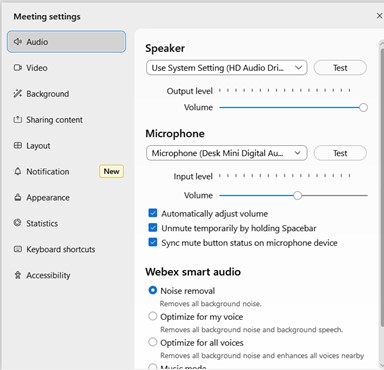Image resolution: width=384 pixels, height=370 pixels.
Task: Select the Layout settings section
Action: (x=67, y=146)
